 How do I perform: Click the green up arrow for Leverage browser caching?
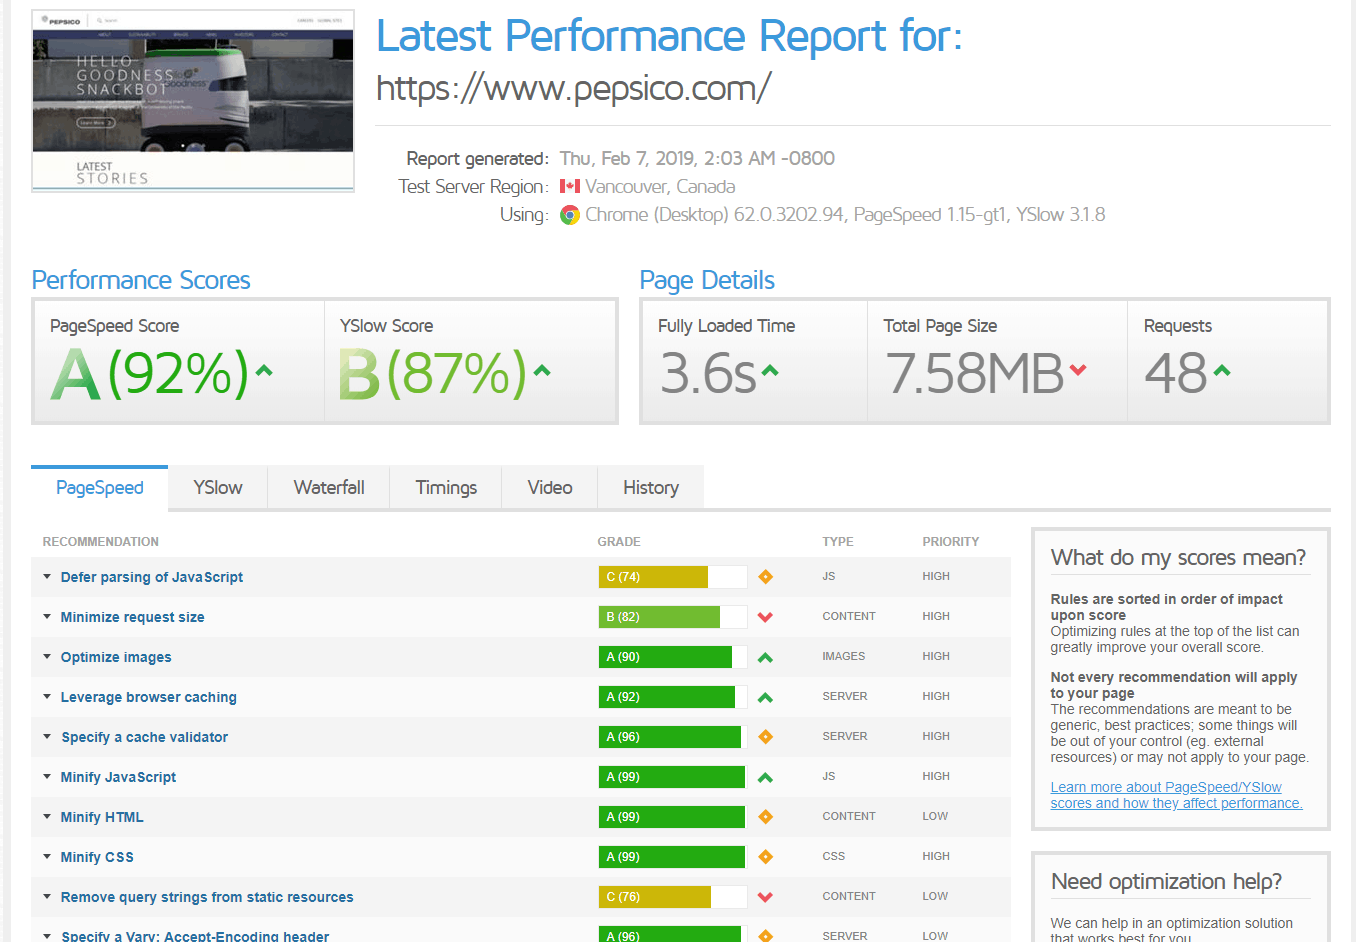click(765, 697)
